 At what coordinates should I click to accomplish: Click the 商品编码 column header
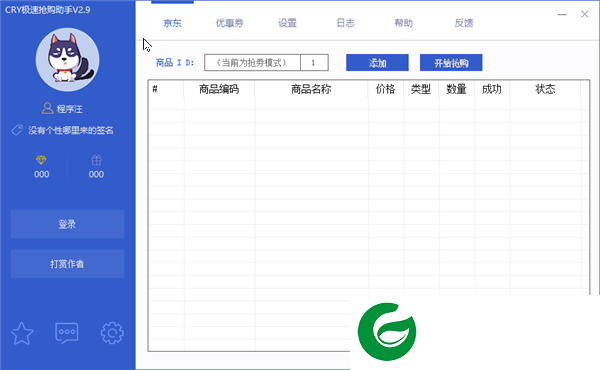[x=219, y=89]
